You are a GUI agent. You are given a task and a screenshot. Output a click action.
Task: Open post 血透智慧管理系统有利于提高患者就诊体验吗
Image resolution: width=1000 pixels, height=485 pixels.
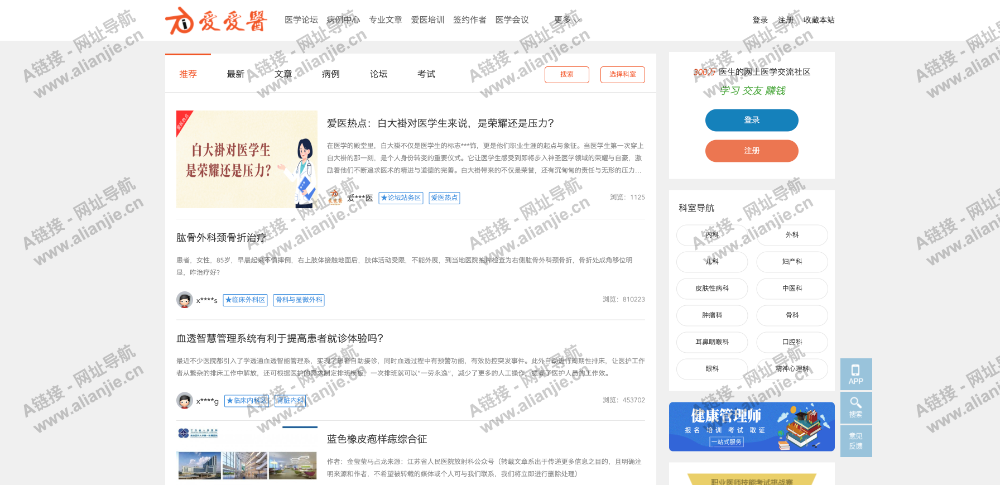pyautogui.click(x=280, y=338)
